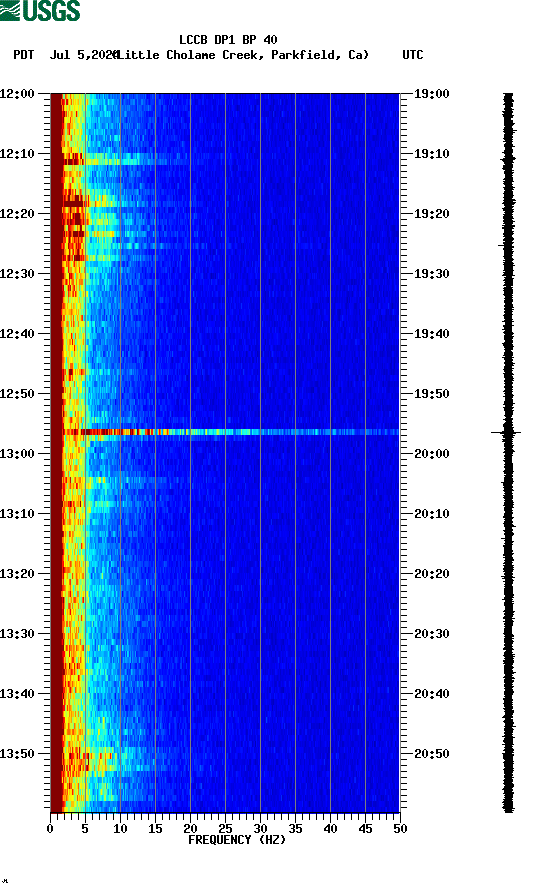Image resolution: width=552 pixels, height=892 pixels.
Task: Click the title text 'LCCB DP1 BP 40'
Action: (228, 40)
